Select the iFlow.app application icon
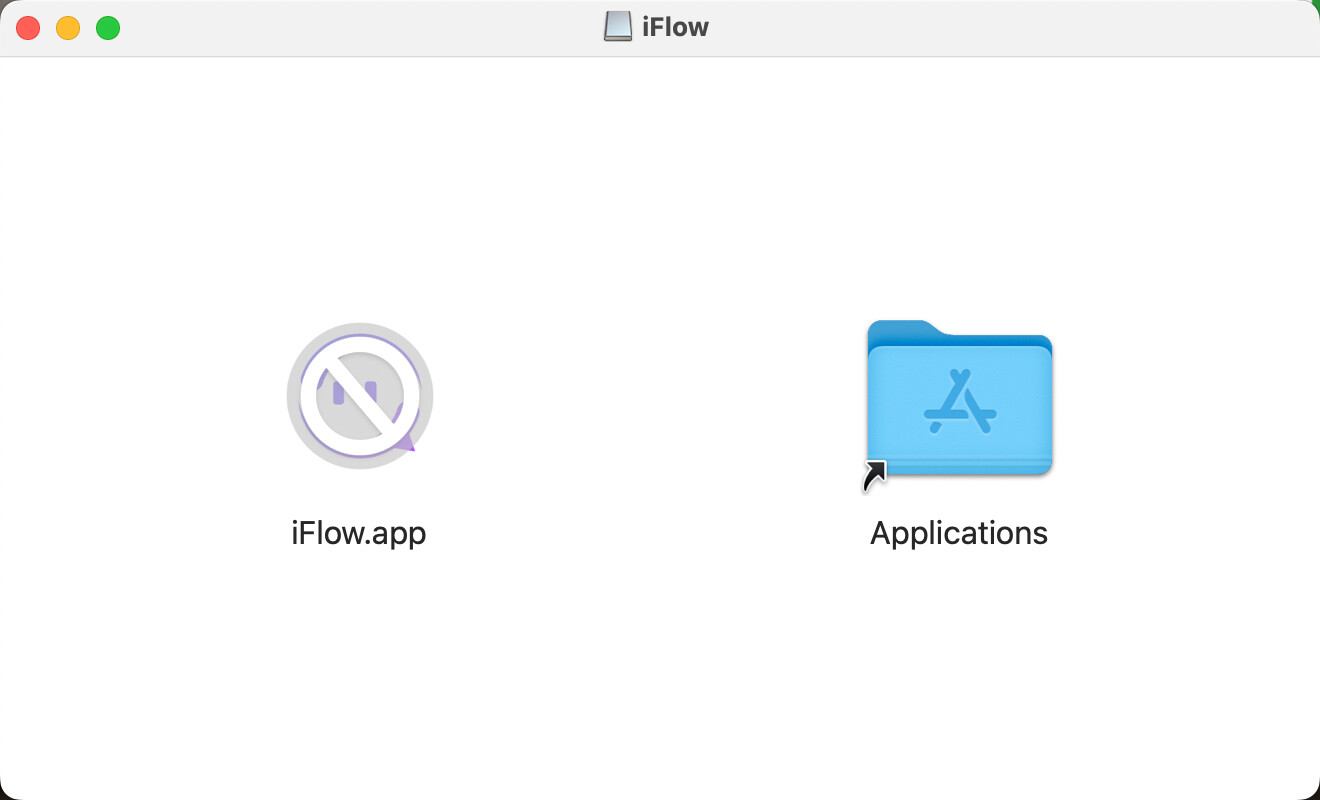 (x=359, y=396)
